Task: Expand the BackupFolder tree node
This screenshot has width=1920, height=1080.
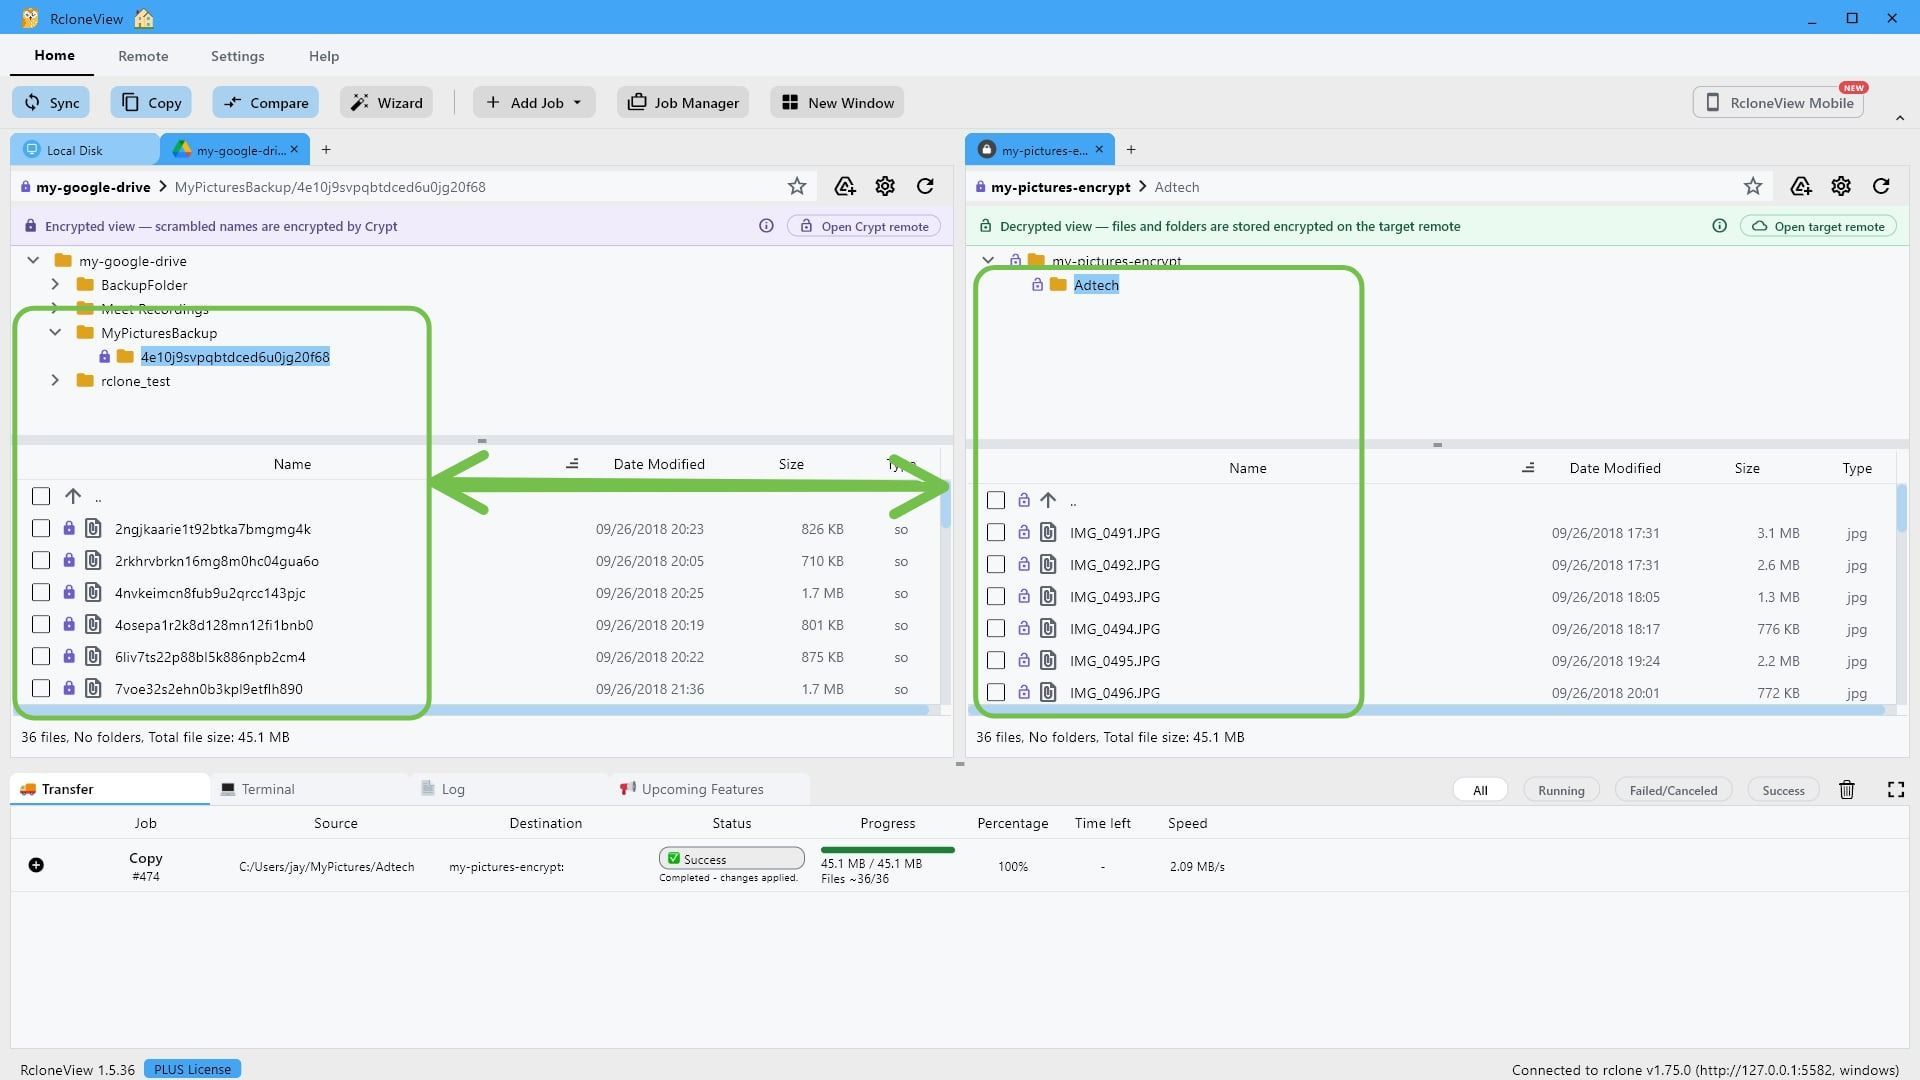Action: click(x=55, y=284)
